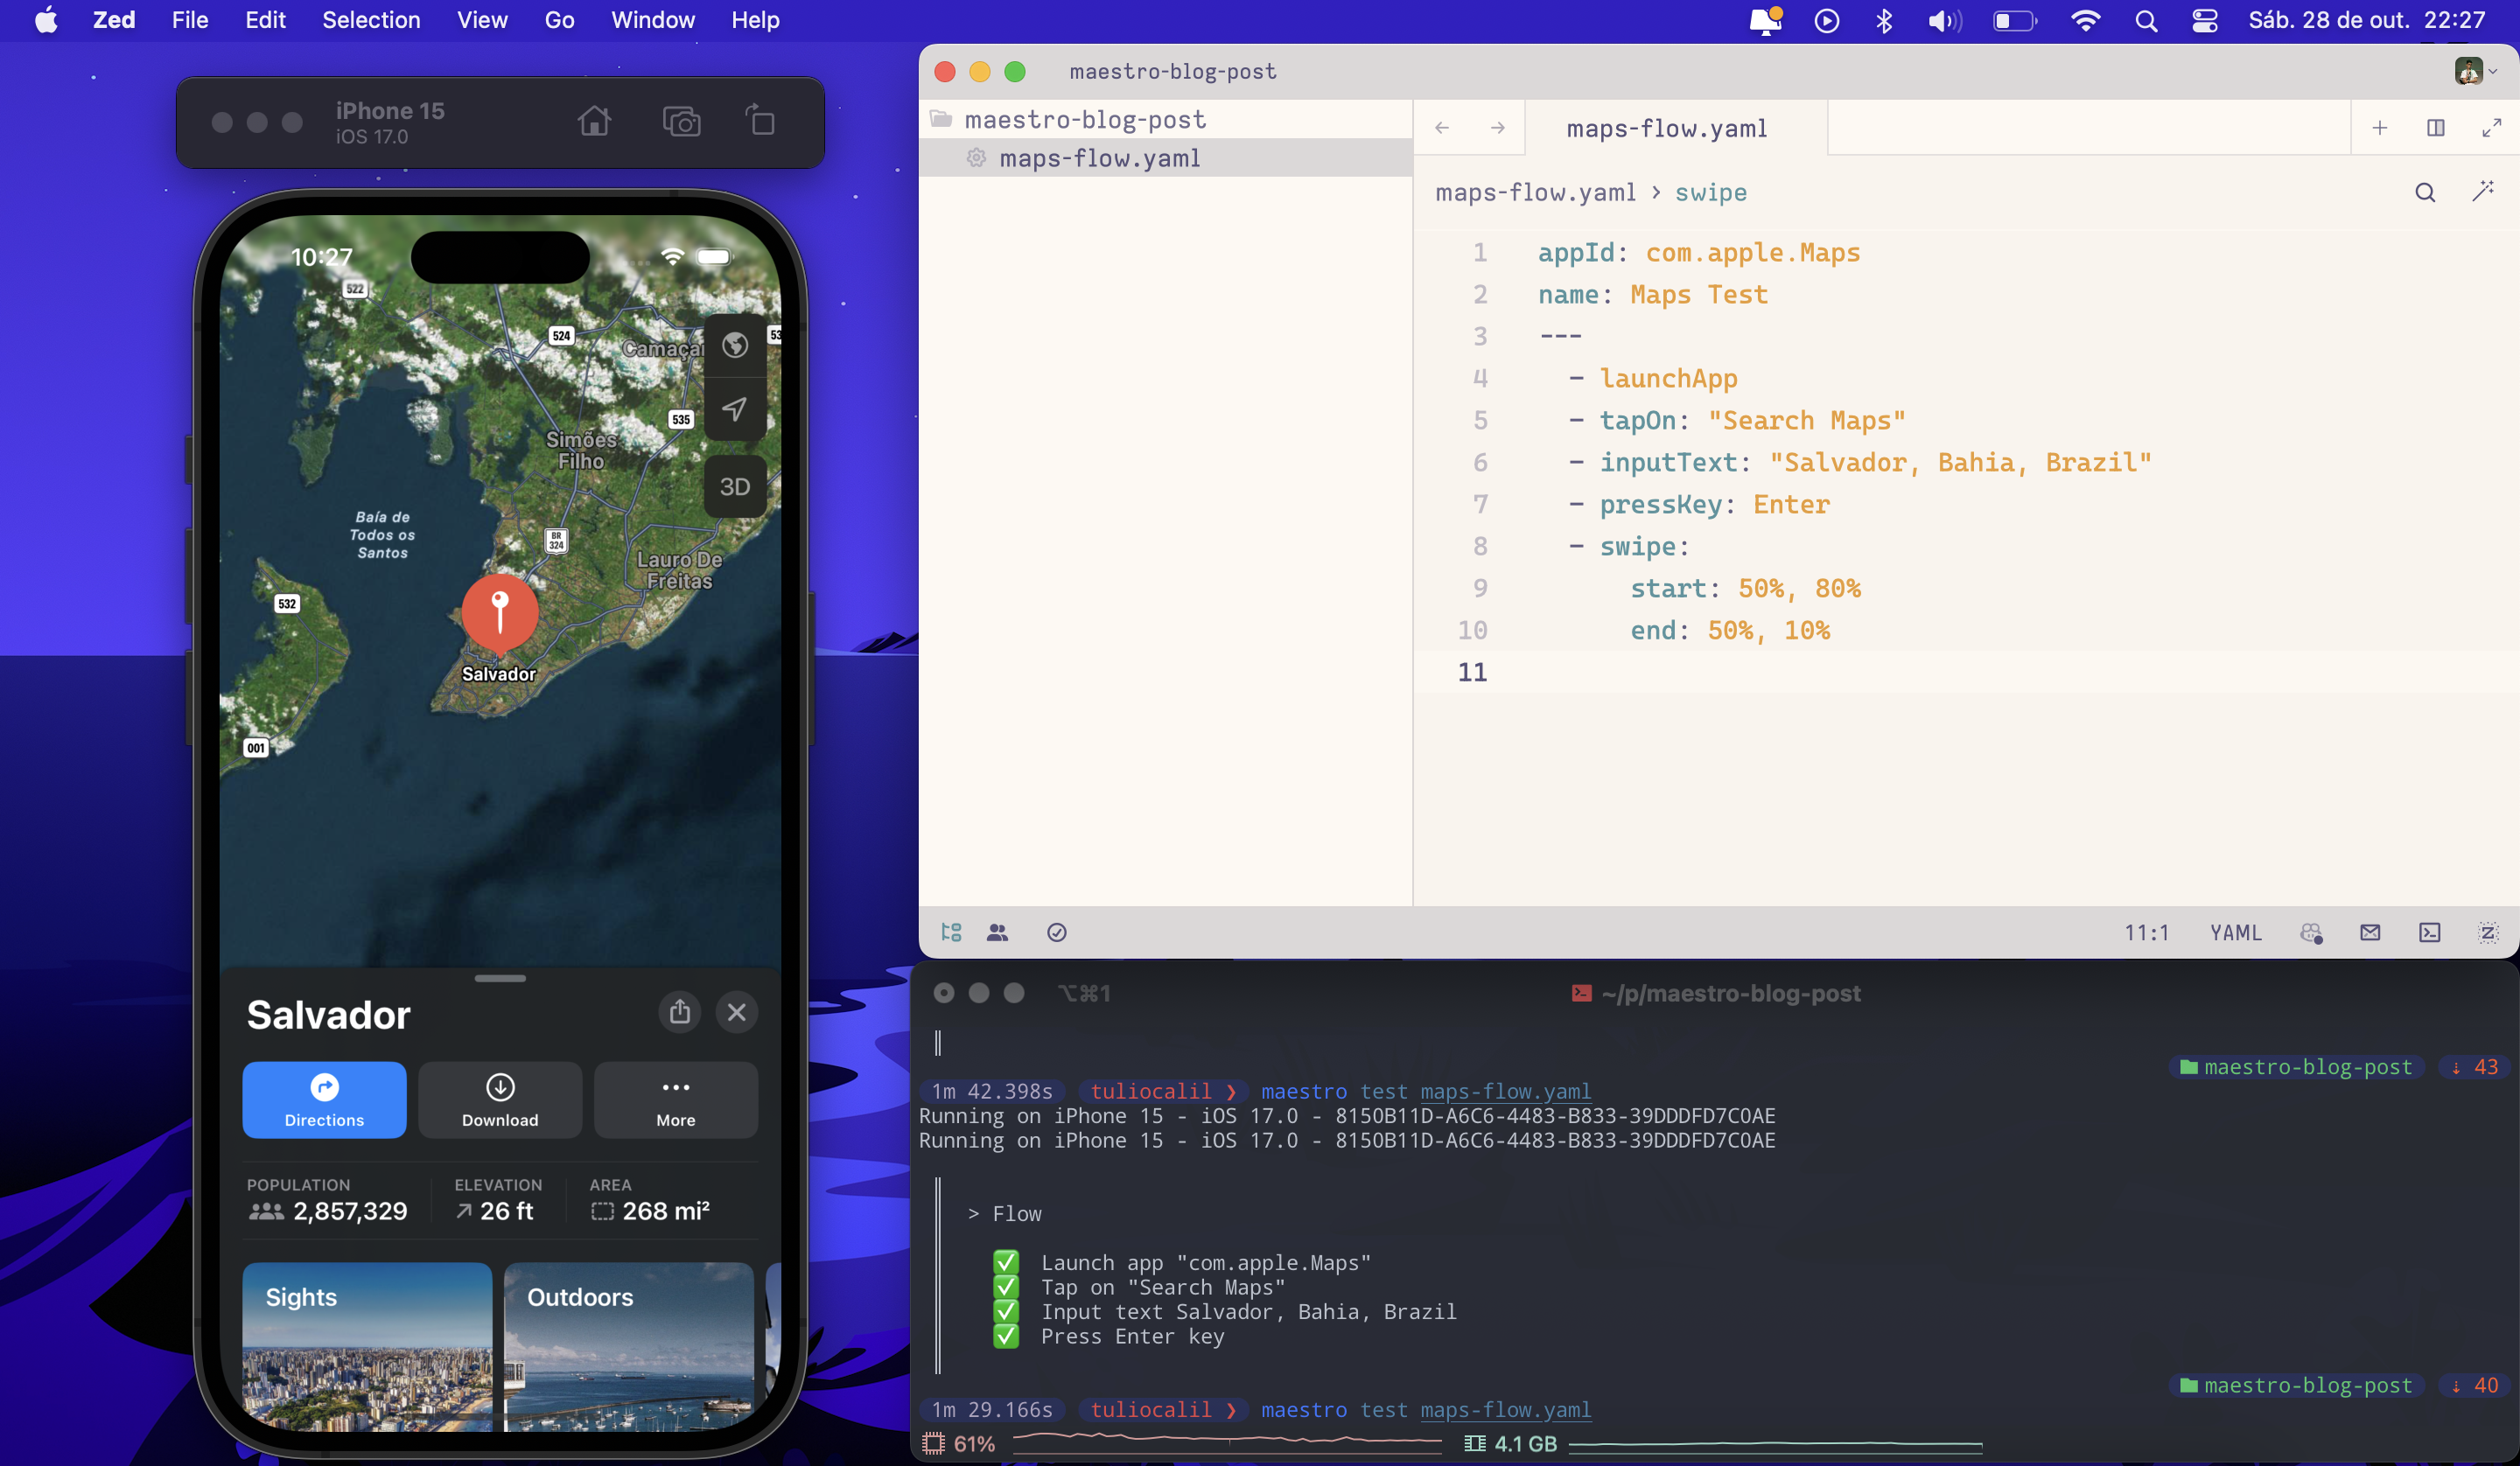Open buffer search magnifier in Zed
The image size is (2520, 1466).
pos(2425,192)
